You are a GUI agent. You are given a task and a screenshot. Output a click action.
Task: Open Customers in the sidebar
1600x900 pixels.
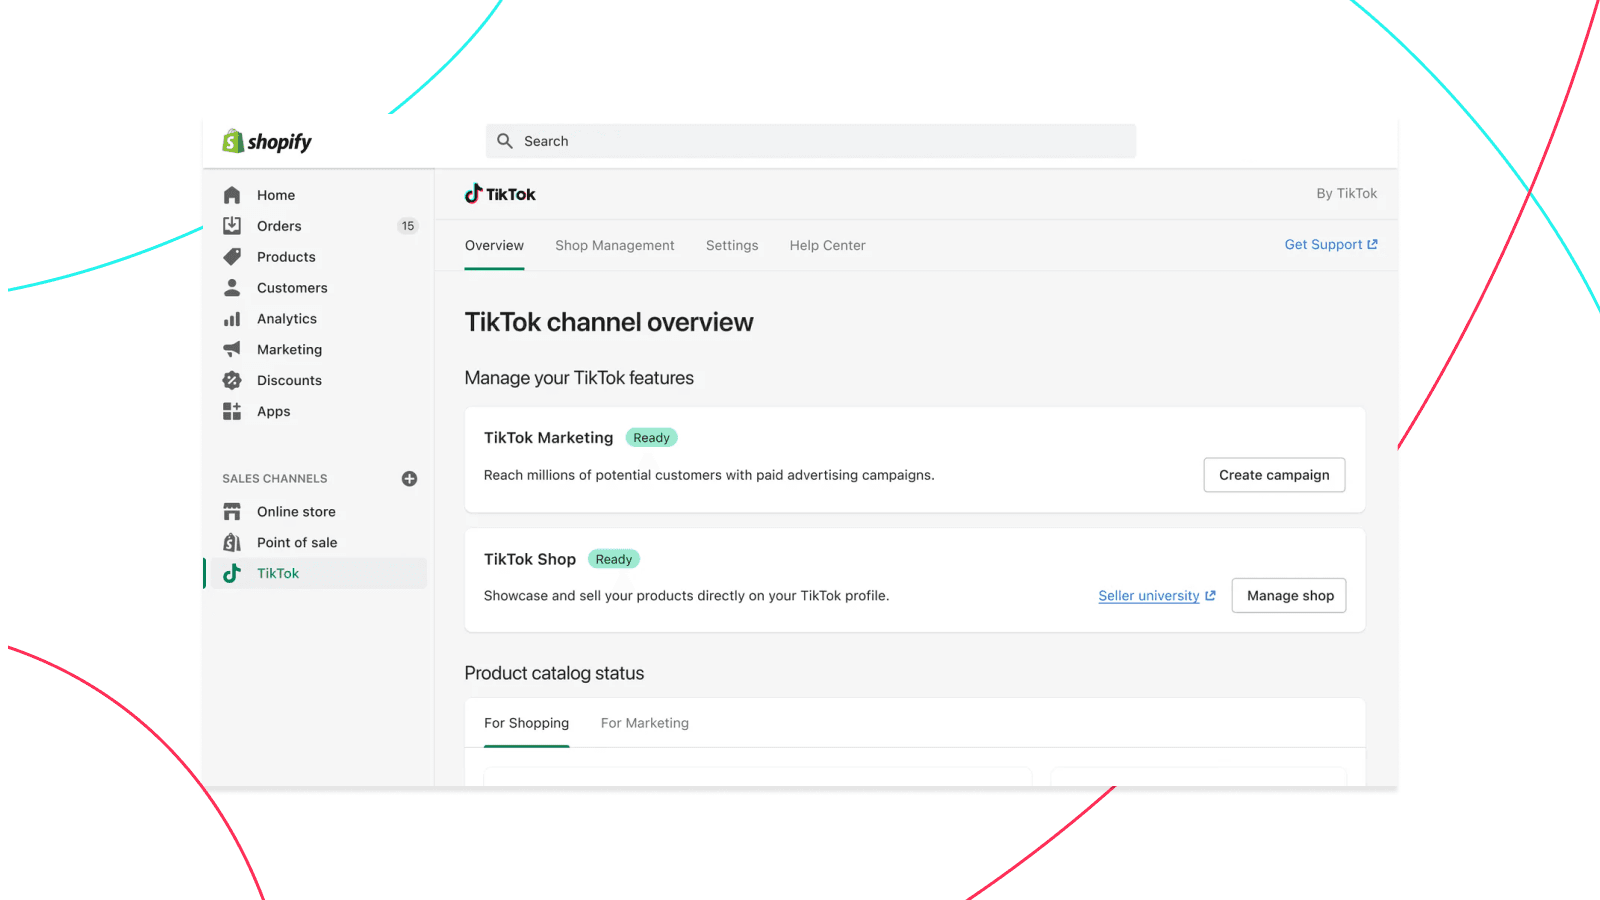[292, 288]
